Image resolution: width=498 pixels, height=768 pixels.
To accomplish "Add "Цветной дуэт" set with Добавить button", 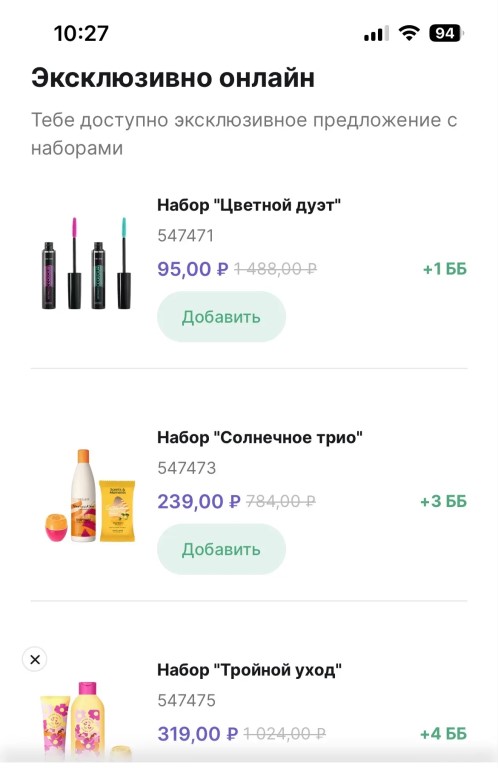I will [x=221, y=317].
